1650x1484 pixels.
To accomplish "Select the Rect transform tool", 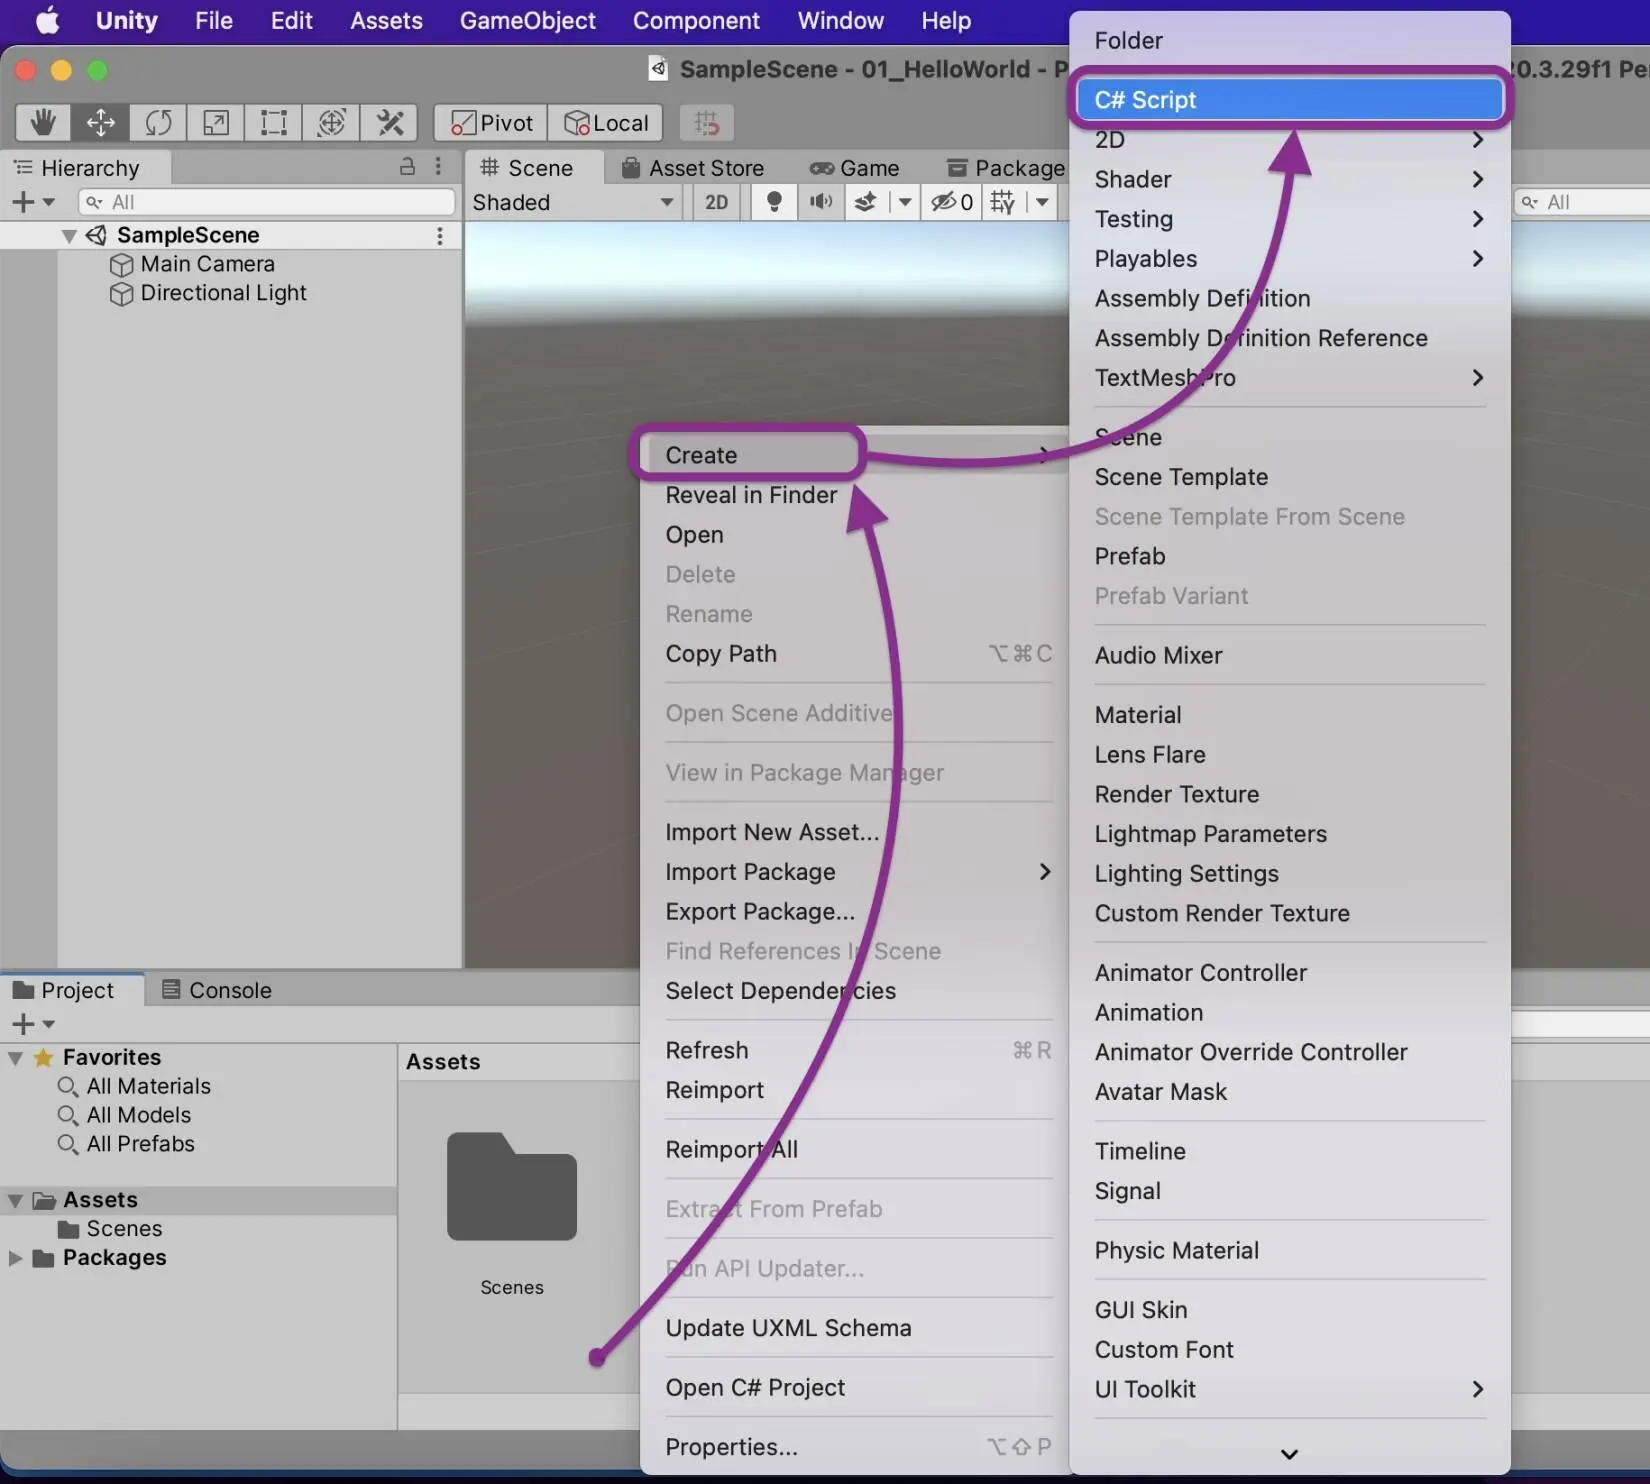I will click(x=273, y=123).
